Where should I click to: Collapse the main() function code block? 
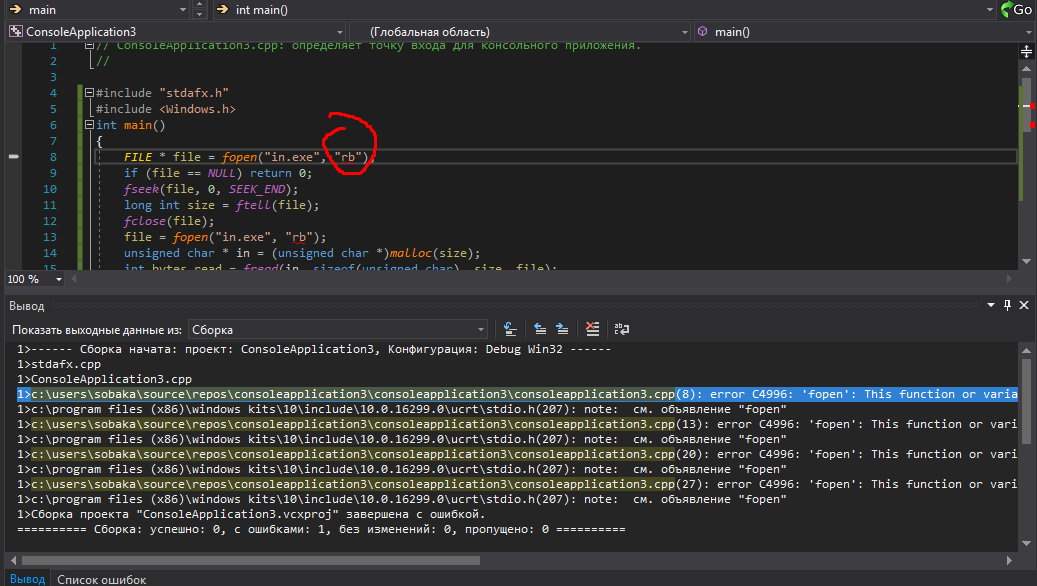[89, 125]
